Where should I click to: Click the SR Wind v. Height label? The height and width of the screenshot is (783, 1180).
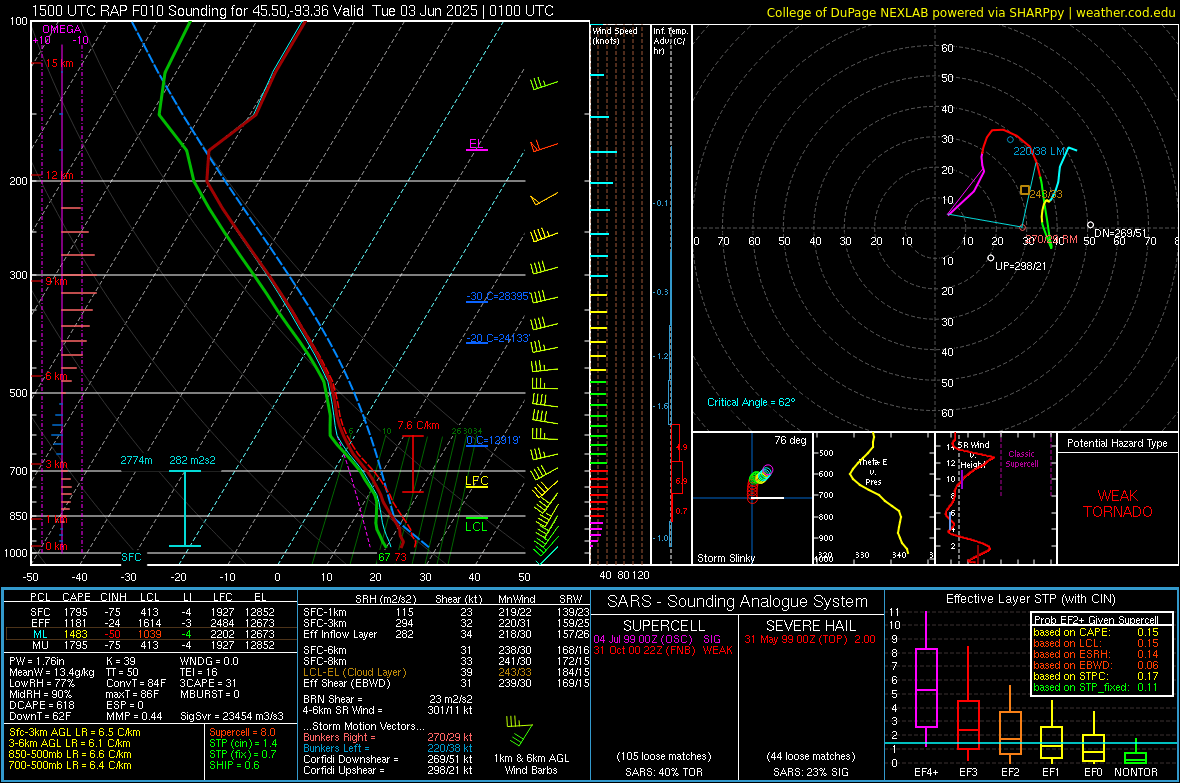click(973, 455)
